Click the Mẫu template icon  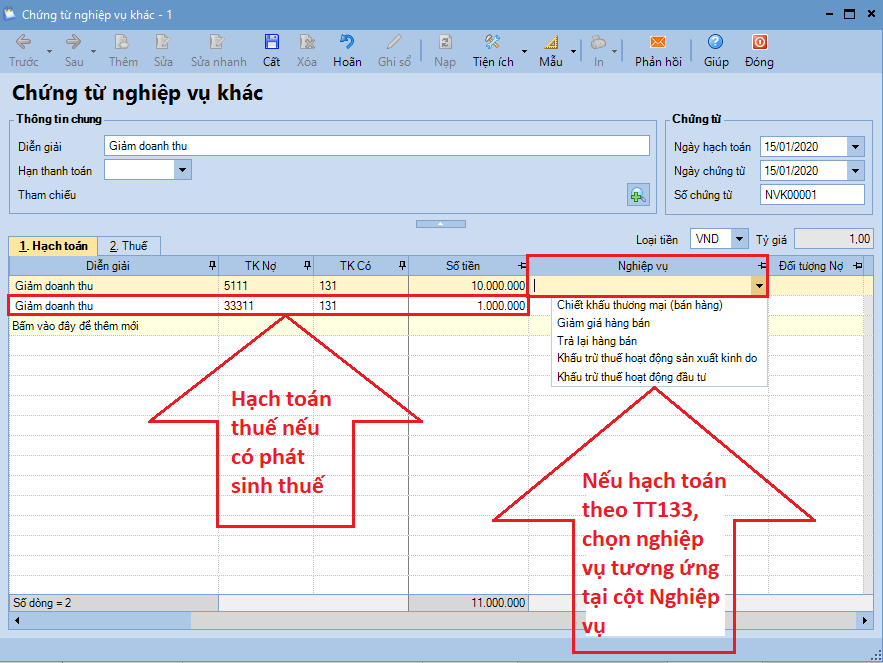point(551,42)
